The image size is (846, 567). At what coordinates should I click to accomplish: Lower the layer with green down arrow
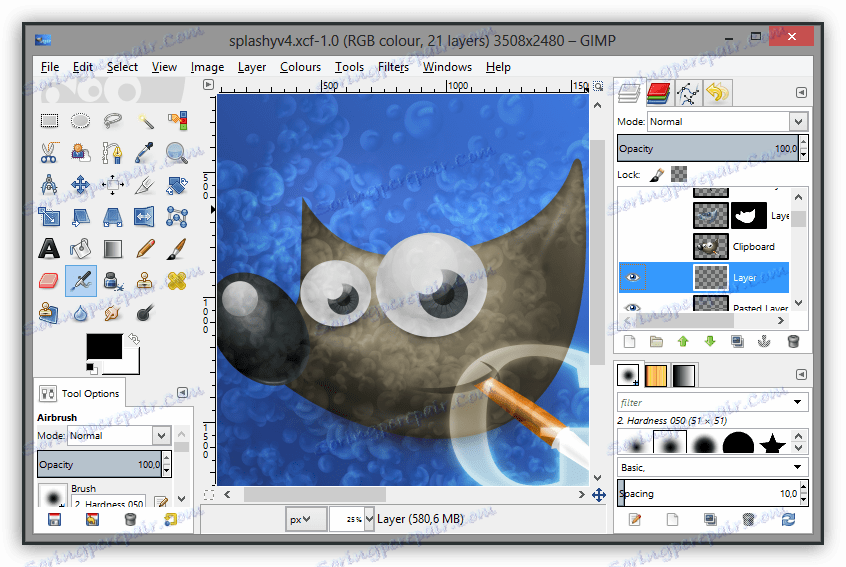[710, 341]
